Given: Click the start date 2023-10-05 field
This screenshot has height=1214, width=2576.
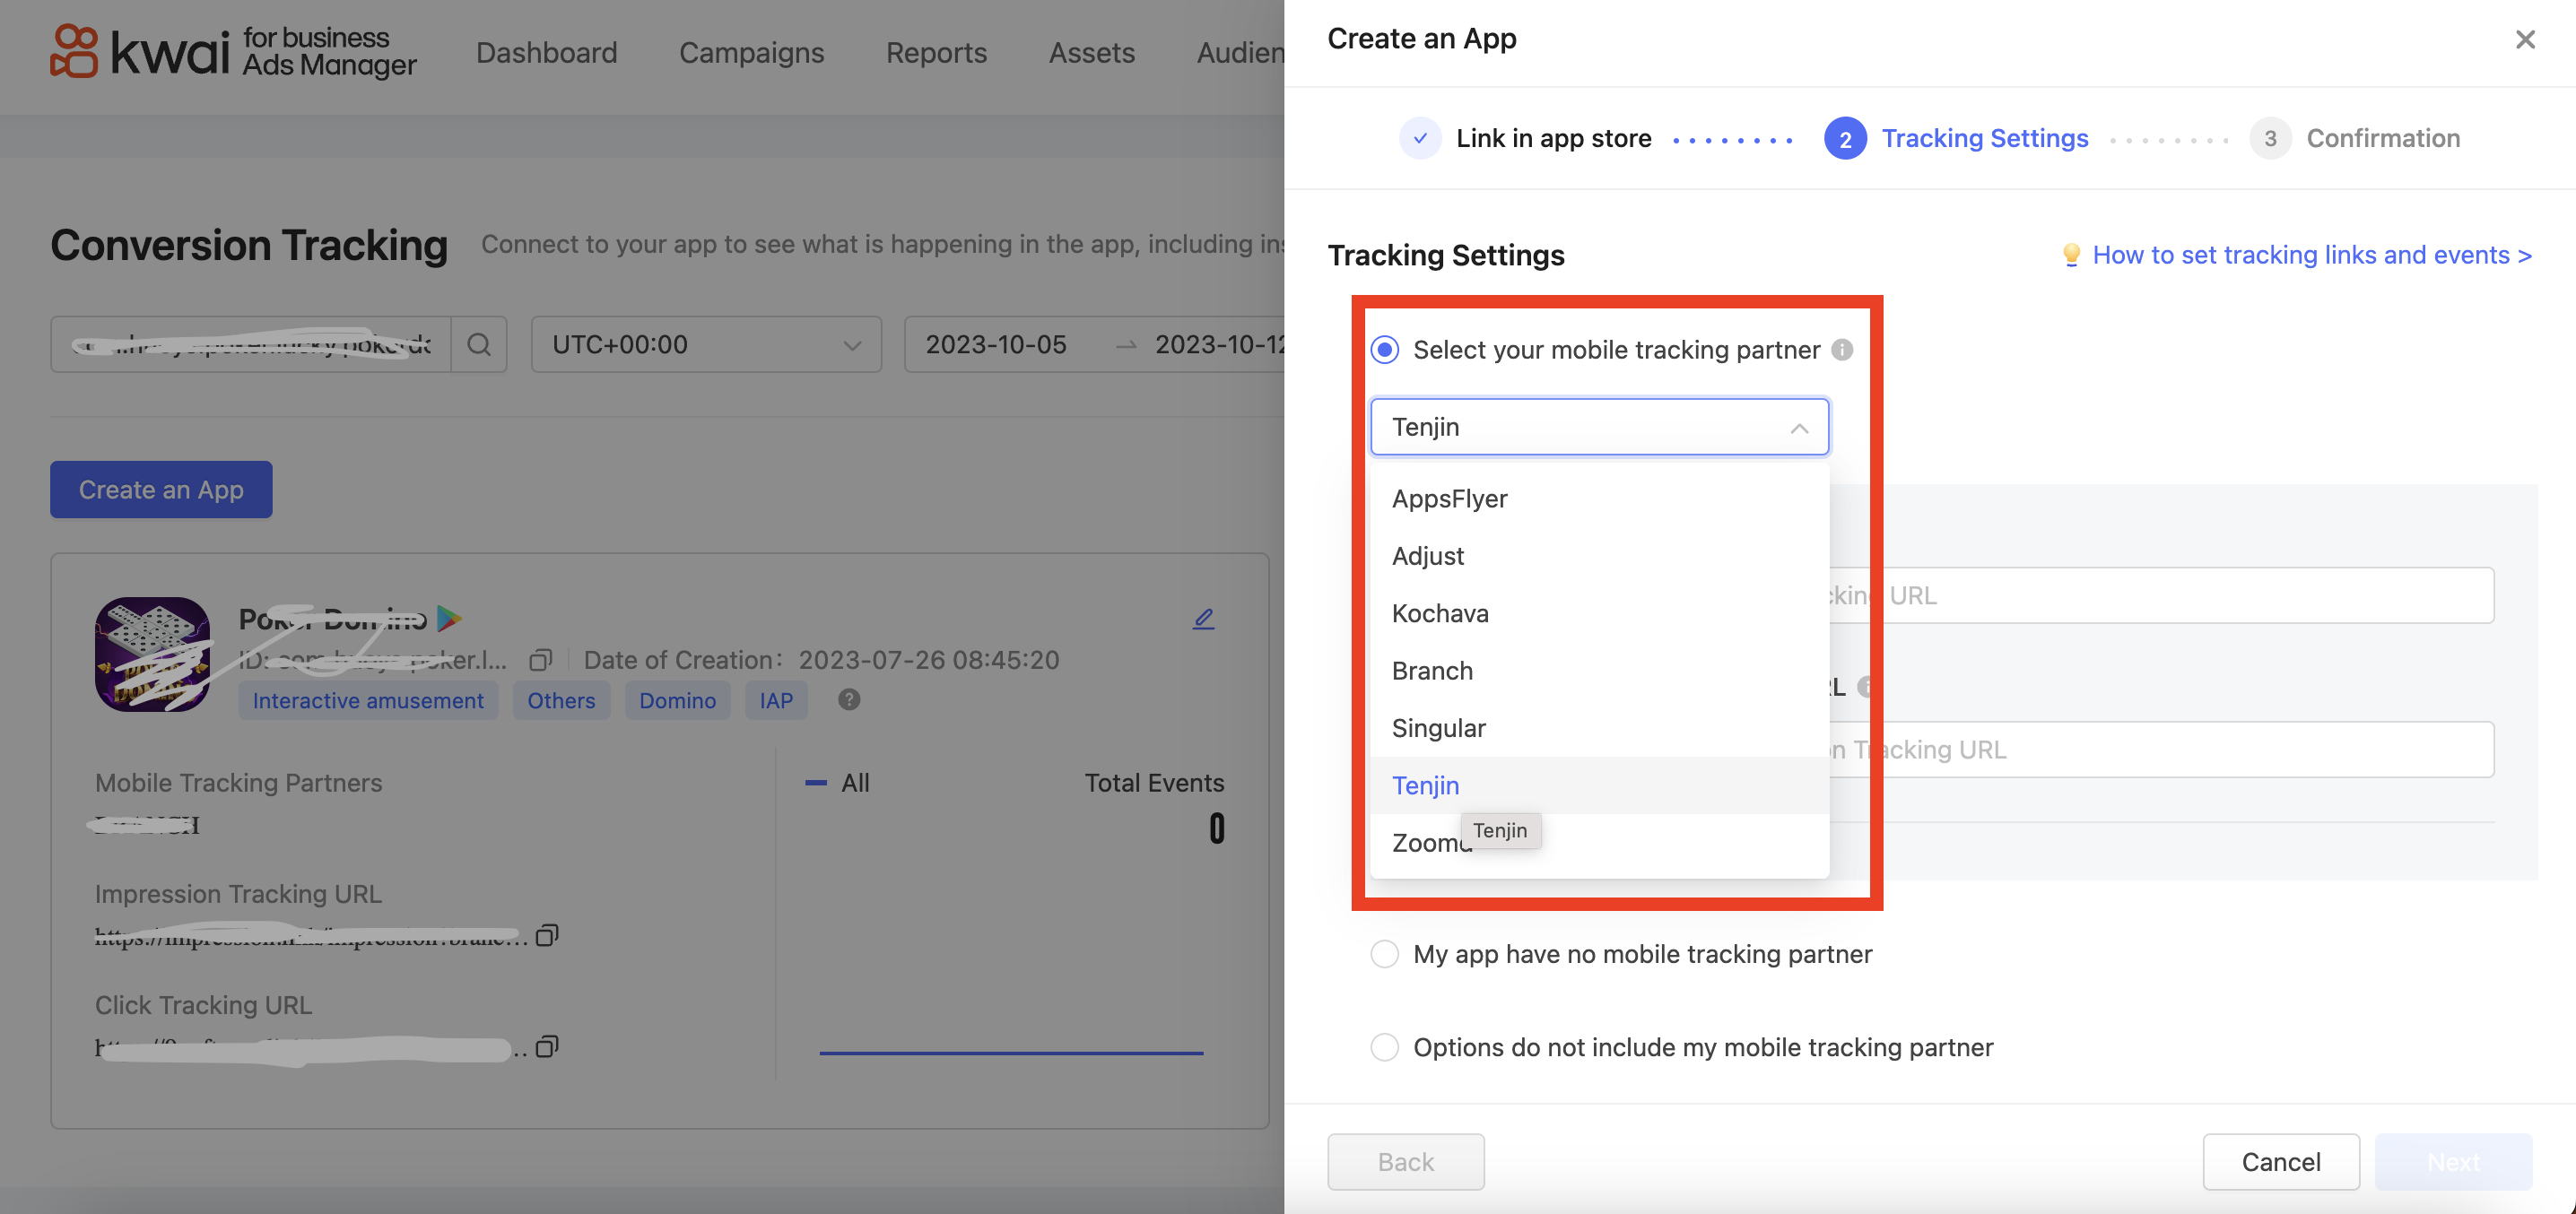Looking at the screenshot, I should tap(996, 344).
